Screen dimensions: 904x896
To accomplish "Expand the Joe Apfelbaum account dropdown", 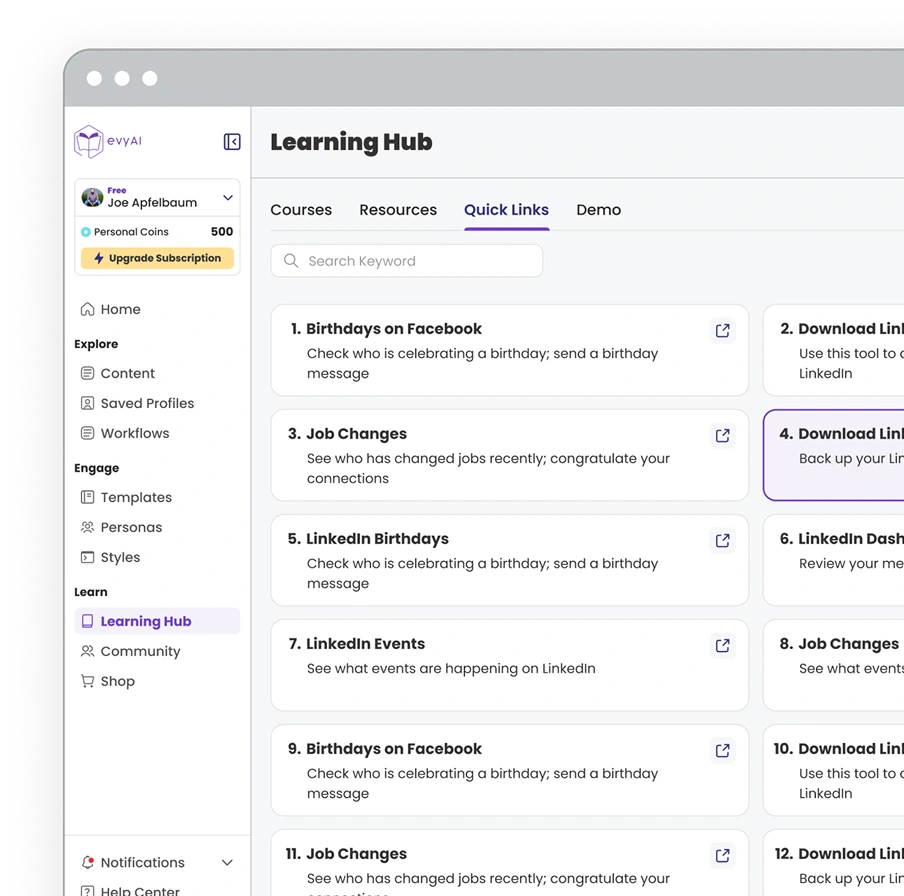I will pos(228,198).
